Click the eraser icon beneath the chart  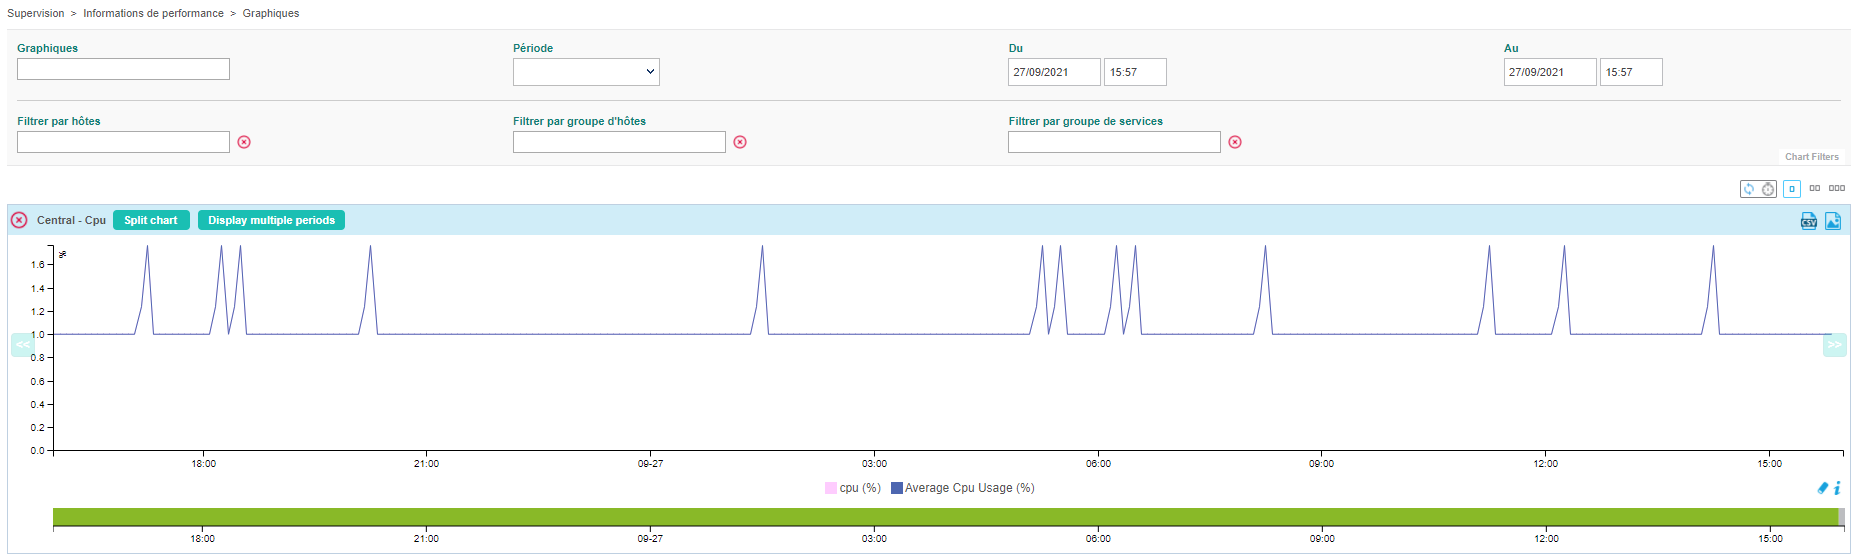point(1822,488)
